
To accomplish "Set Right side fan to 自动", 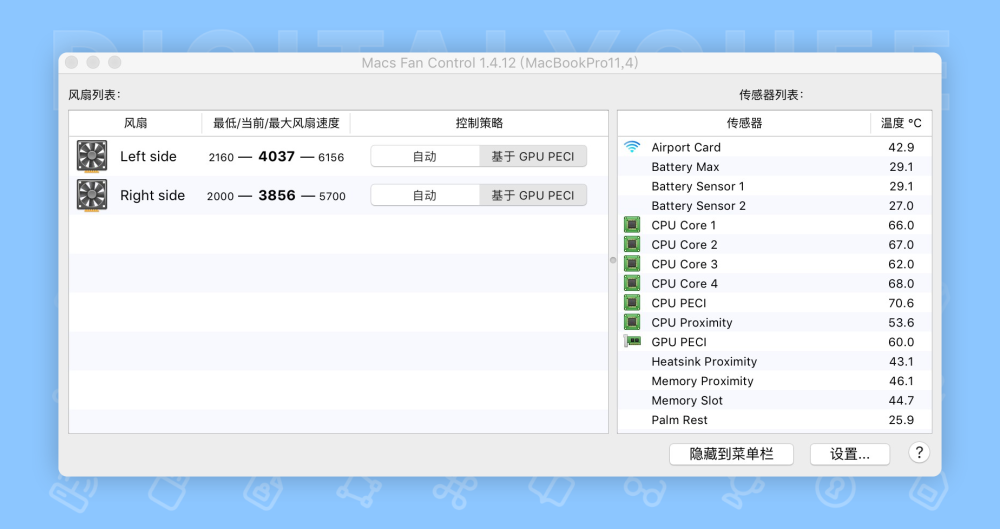I will pos(425,195).
